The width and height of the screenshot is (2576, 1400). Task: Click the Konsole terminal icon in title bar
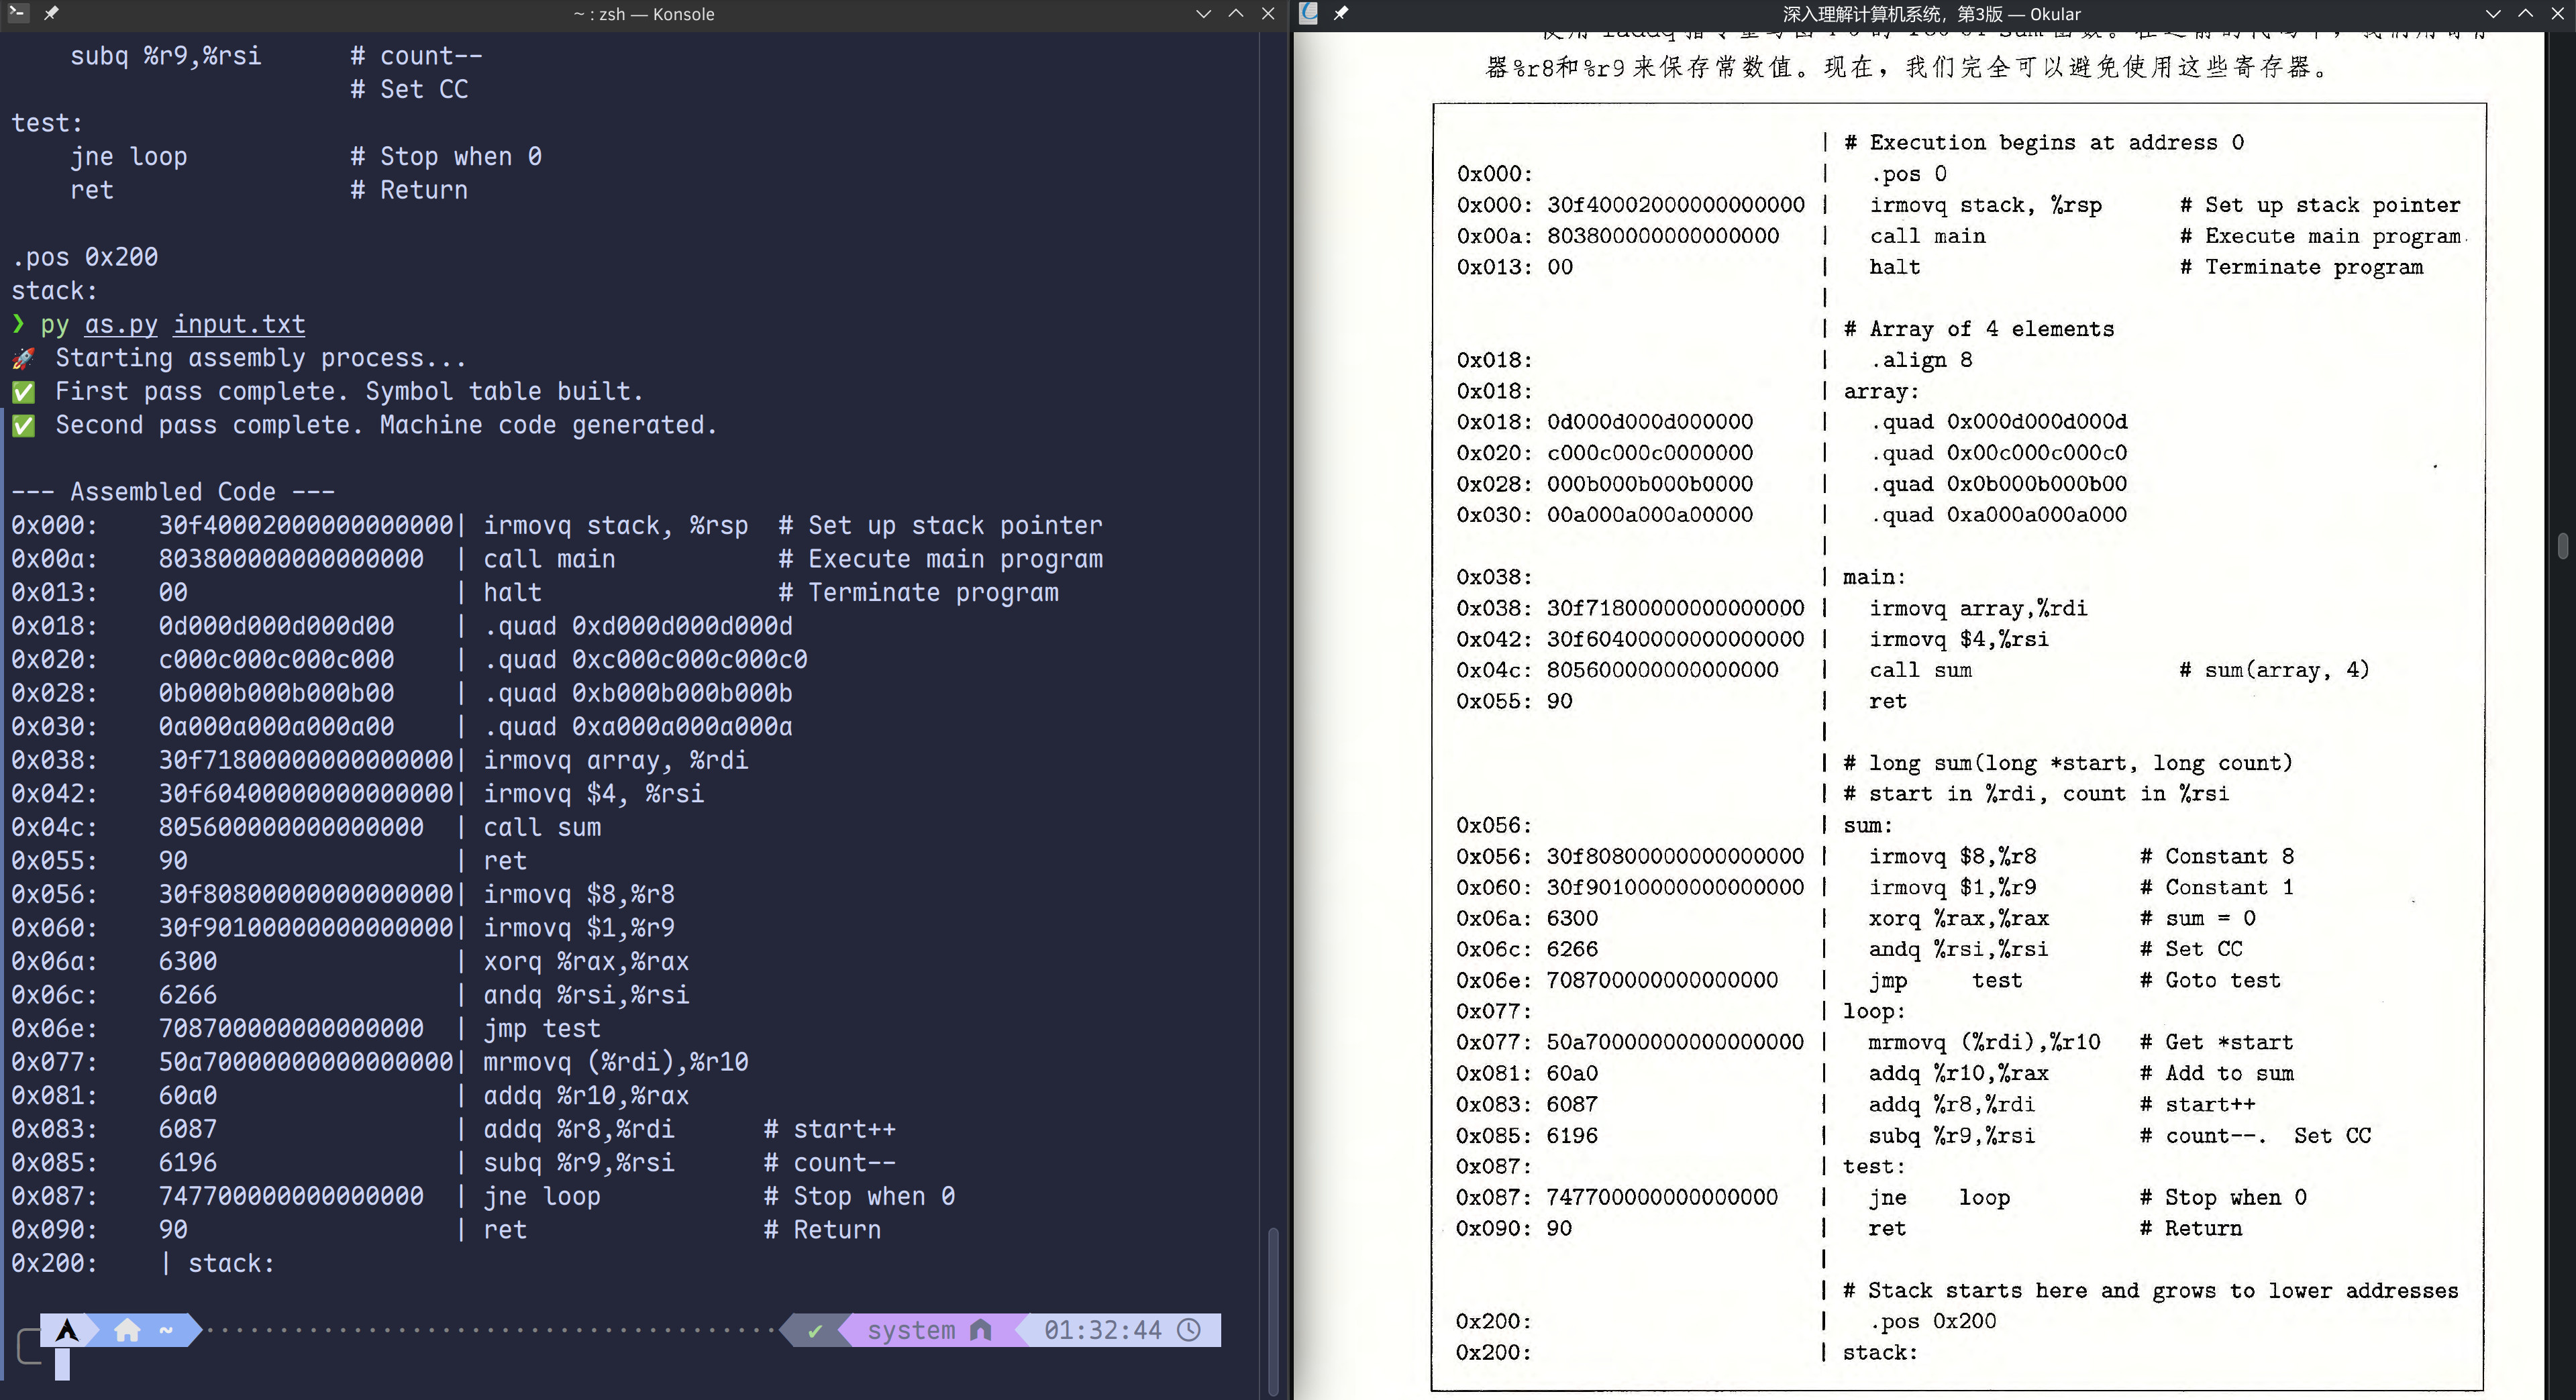tap(17, 13)
